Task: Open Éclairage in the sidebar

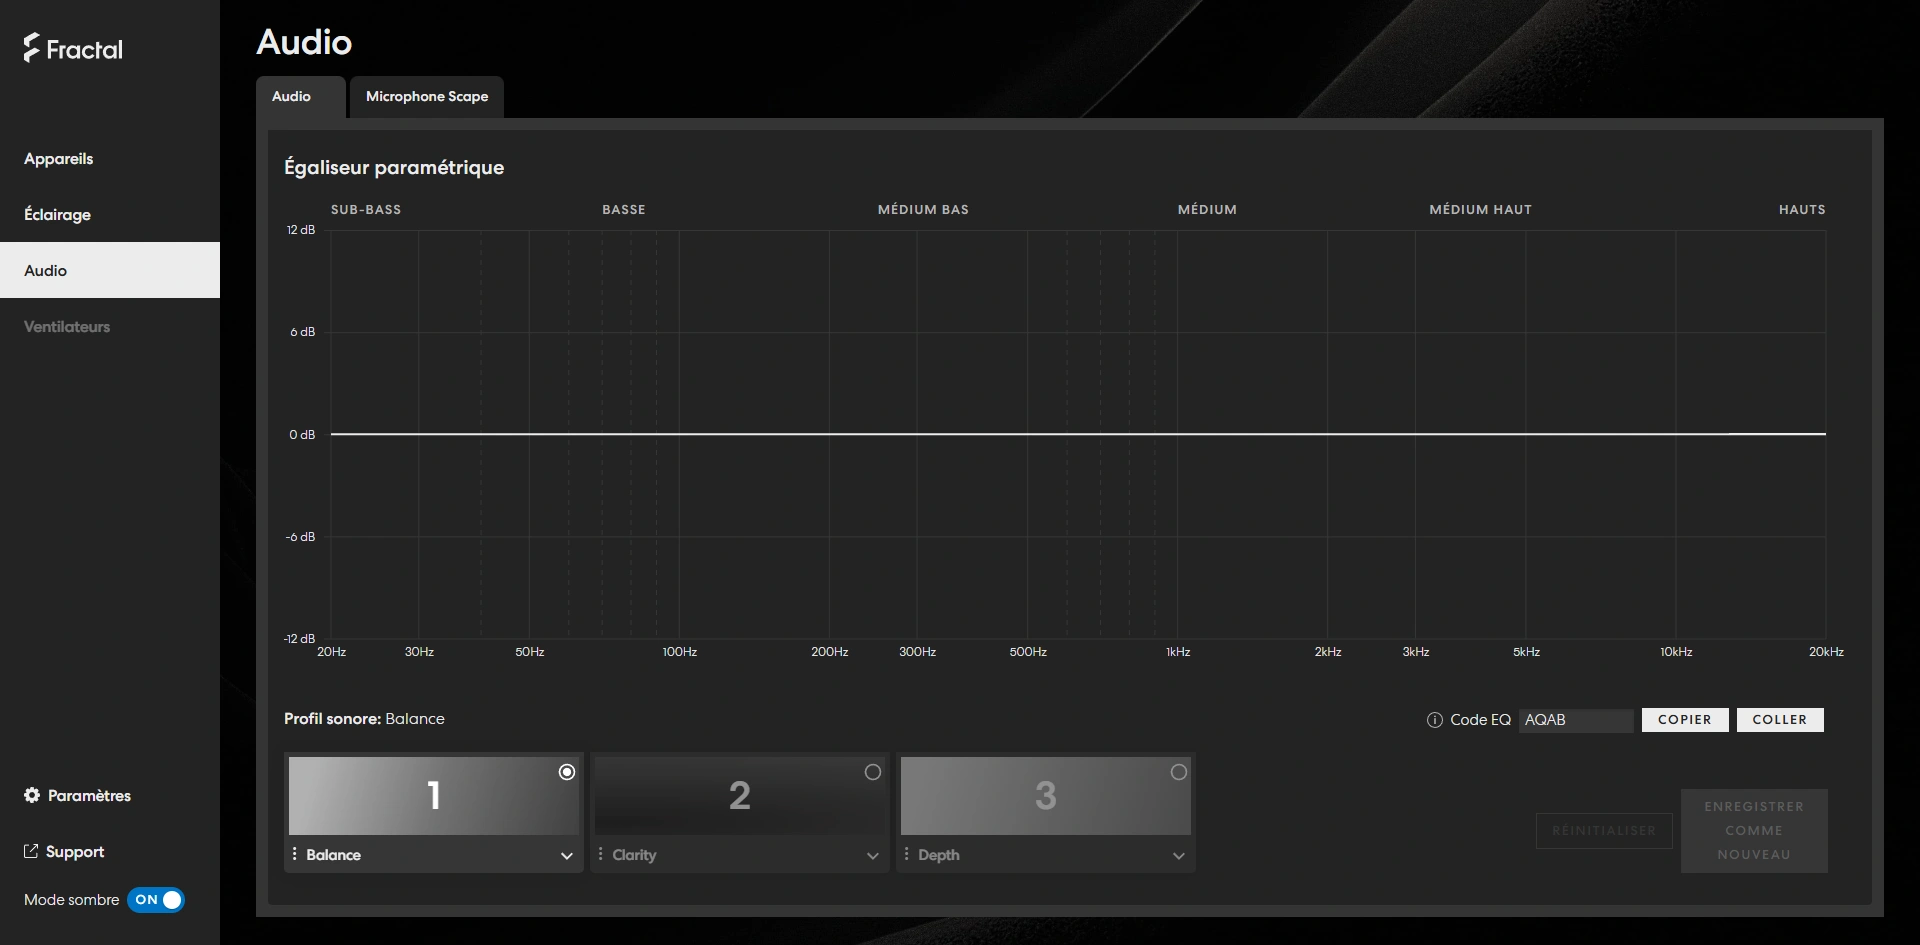Action: point(58,215)
